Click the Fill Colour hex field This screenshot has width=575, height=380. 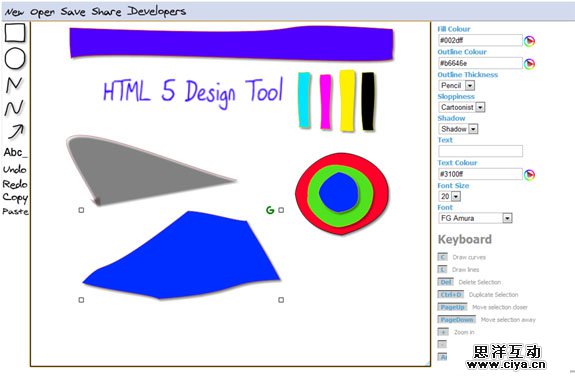click(480, 40)
